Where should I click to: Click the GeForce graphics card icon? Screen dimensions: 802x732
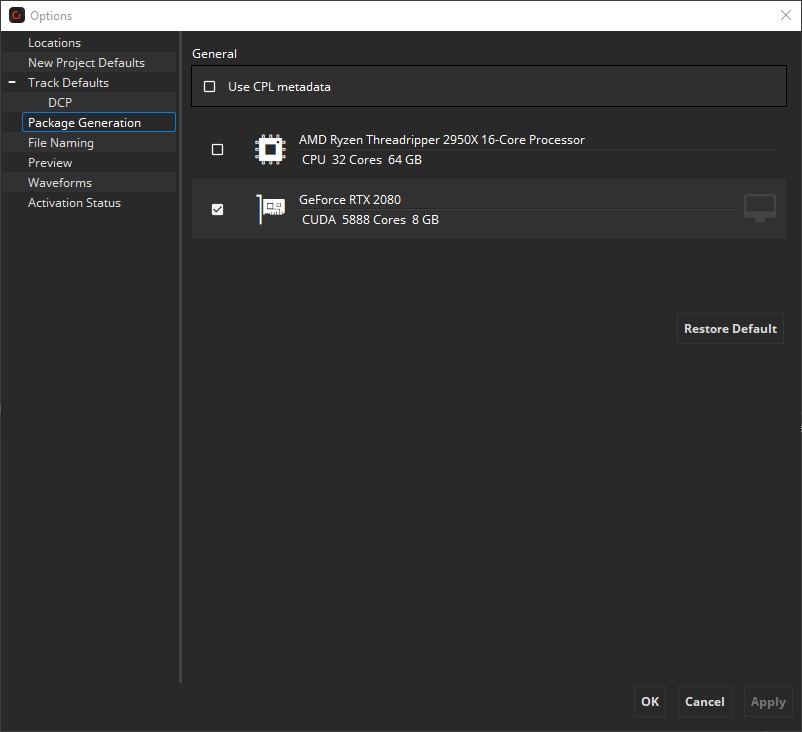point(271,209)
